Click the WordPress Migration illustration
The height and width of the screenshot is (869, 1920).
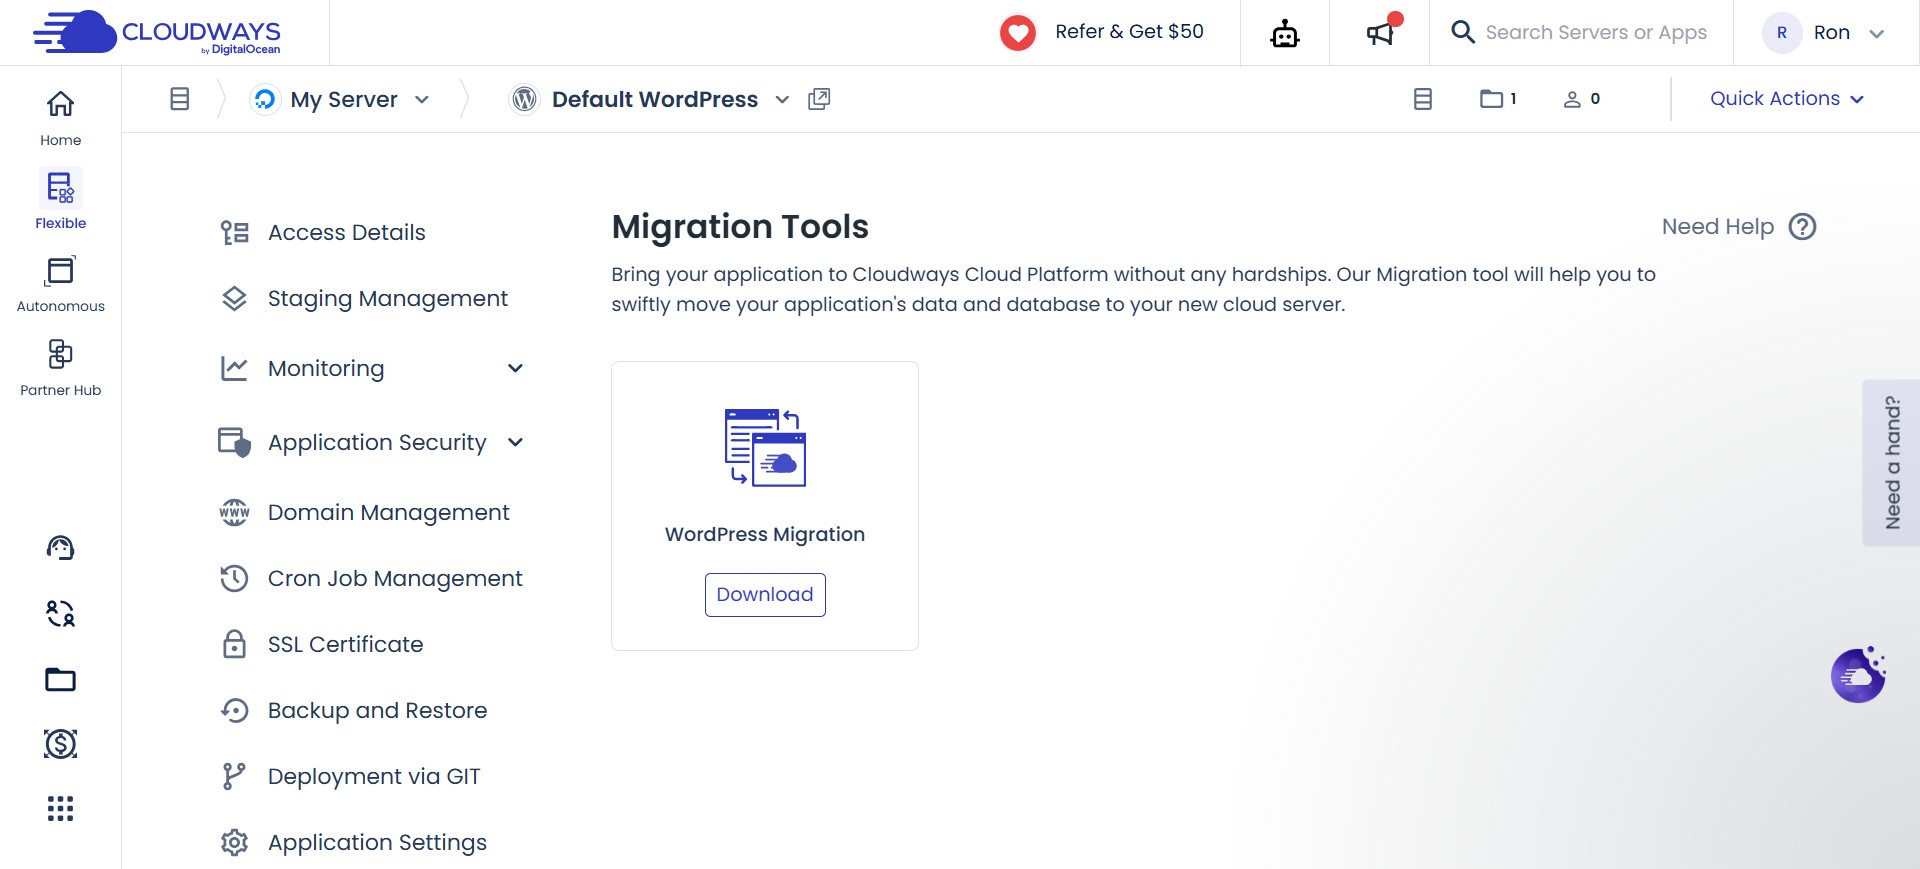[x=765, y=447]
